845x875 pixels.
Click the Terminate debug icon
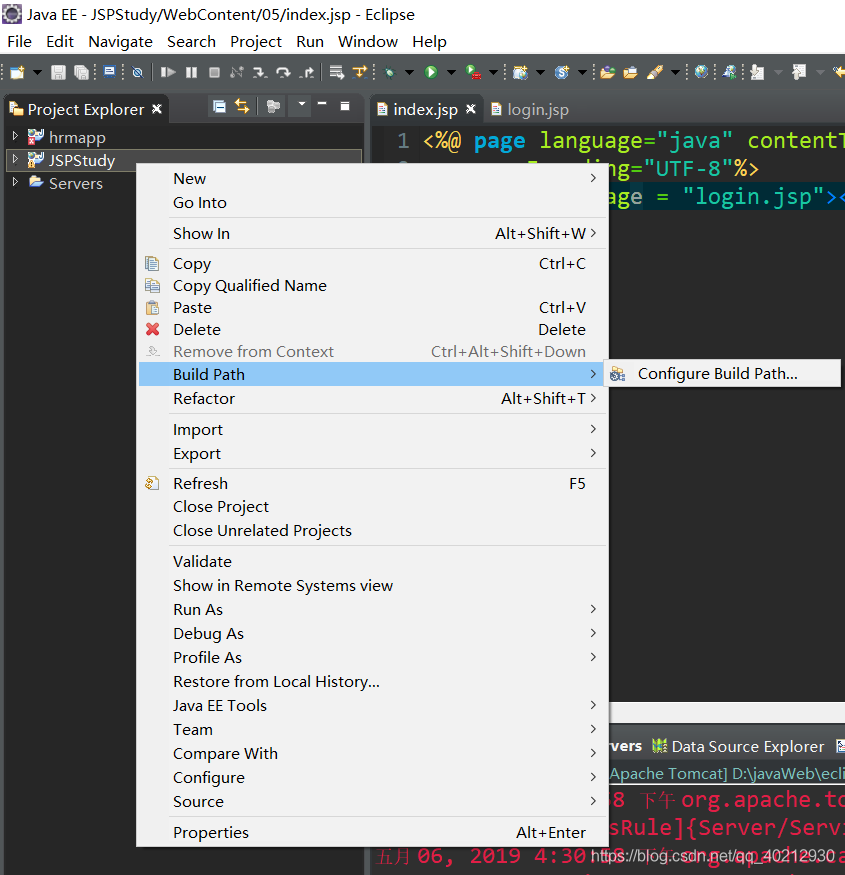[x=214, y=72]
